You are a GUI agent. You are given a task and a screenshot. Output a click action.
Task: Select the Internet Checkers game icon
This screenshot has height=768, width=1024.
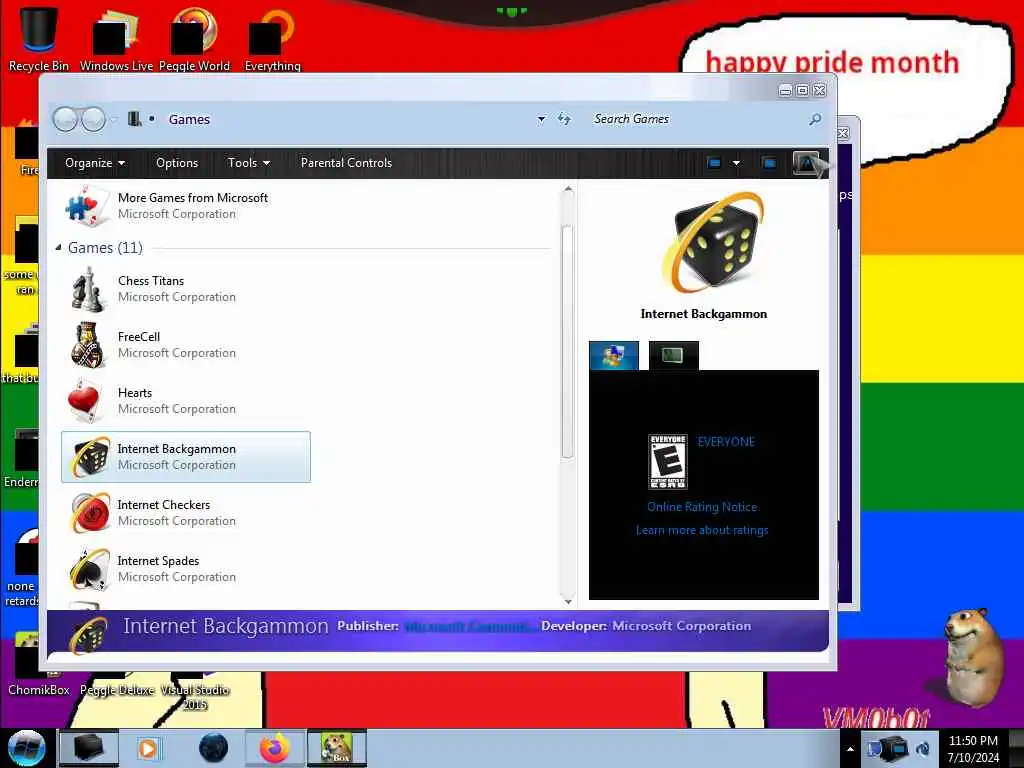click(90, 513)
